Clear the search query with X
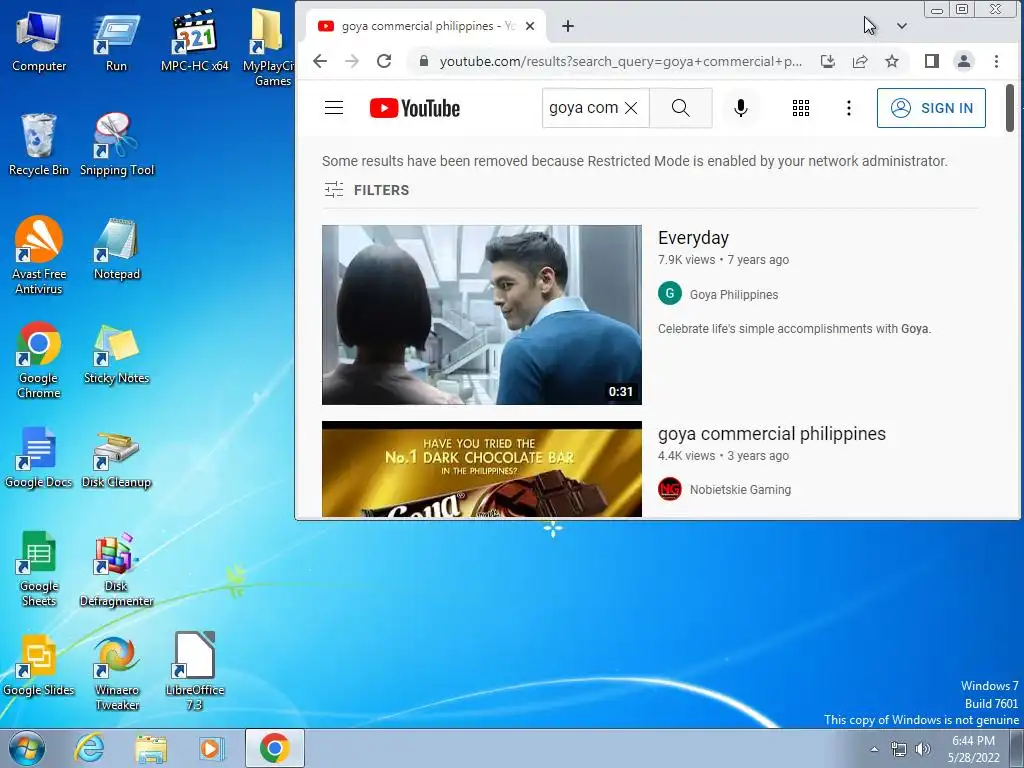Viewport: 1024px width, 768px height. [x=631, y=108]
